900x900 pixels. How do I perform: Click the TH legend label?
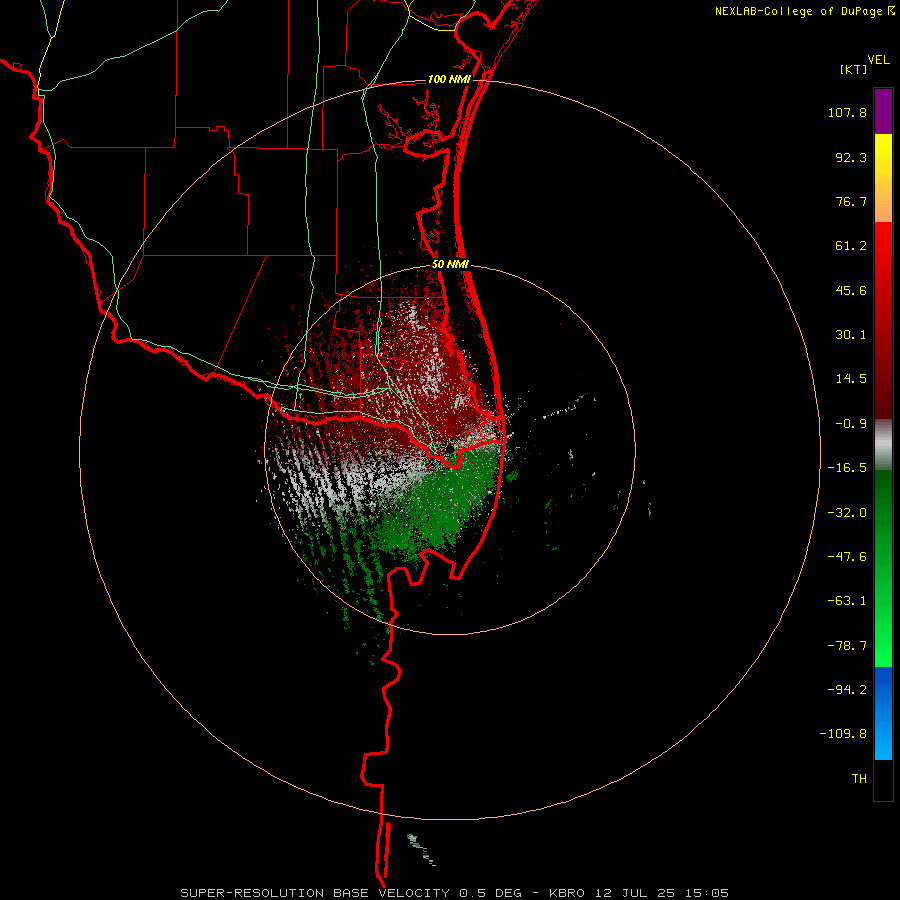pyautogui.click(x=859, y=778)
